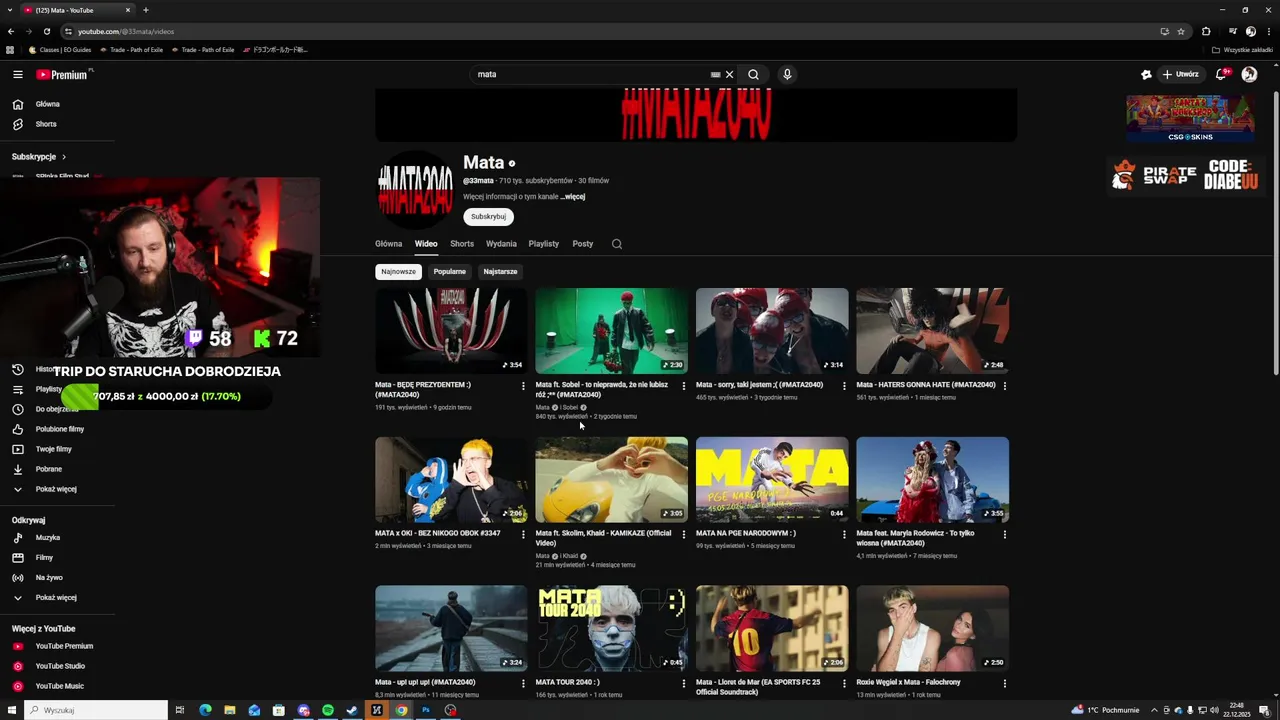Open YouTube Studio in sidebar
The width and height of the screenshot is (1280, 720).
point(60,666)
